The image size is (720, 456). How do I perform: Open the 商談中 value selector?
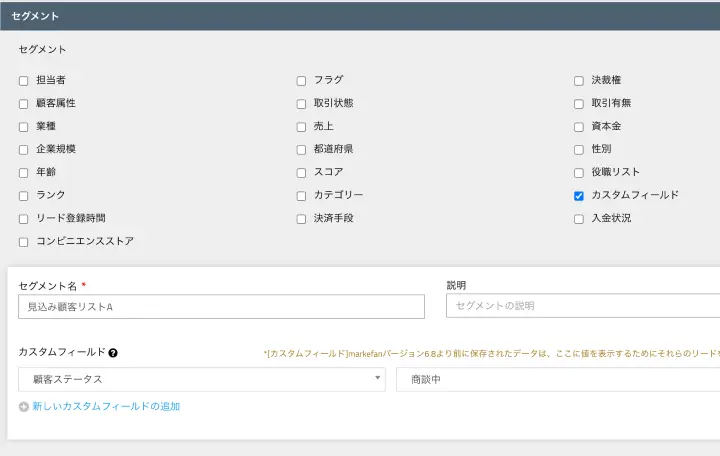557,379
